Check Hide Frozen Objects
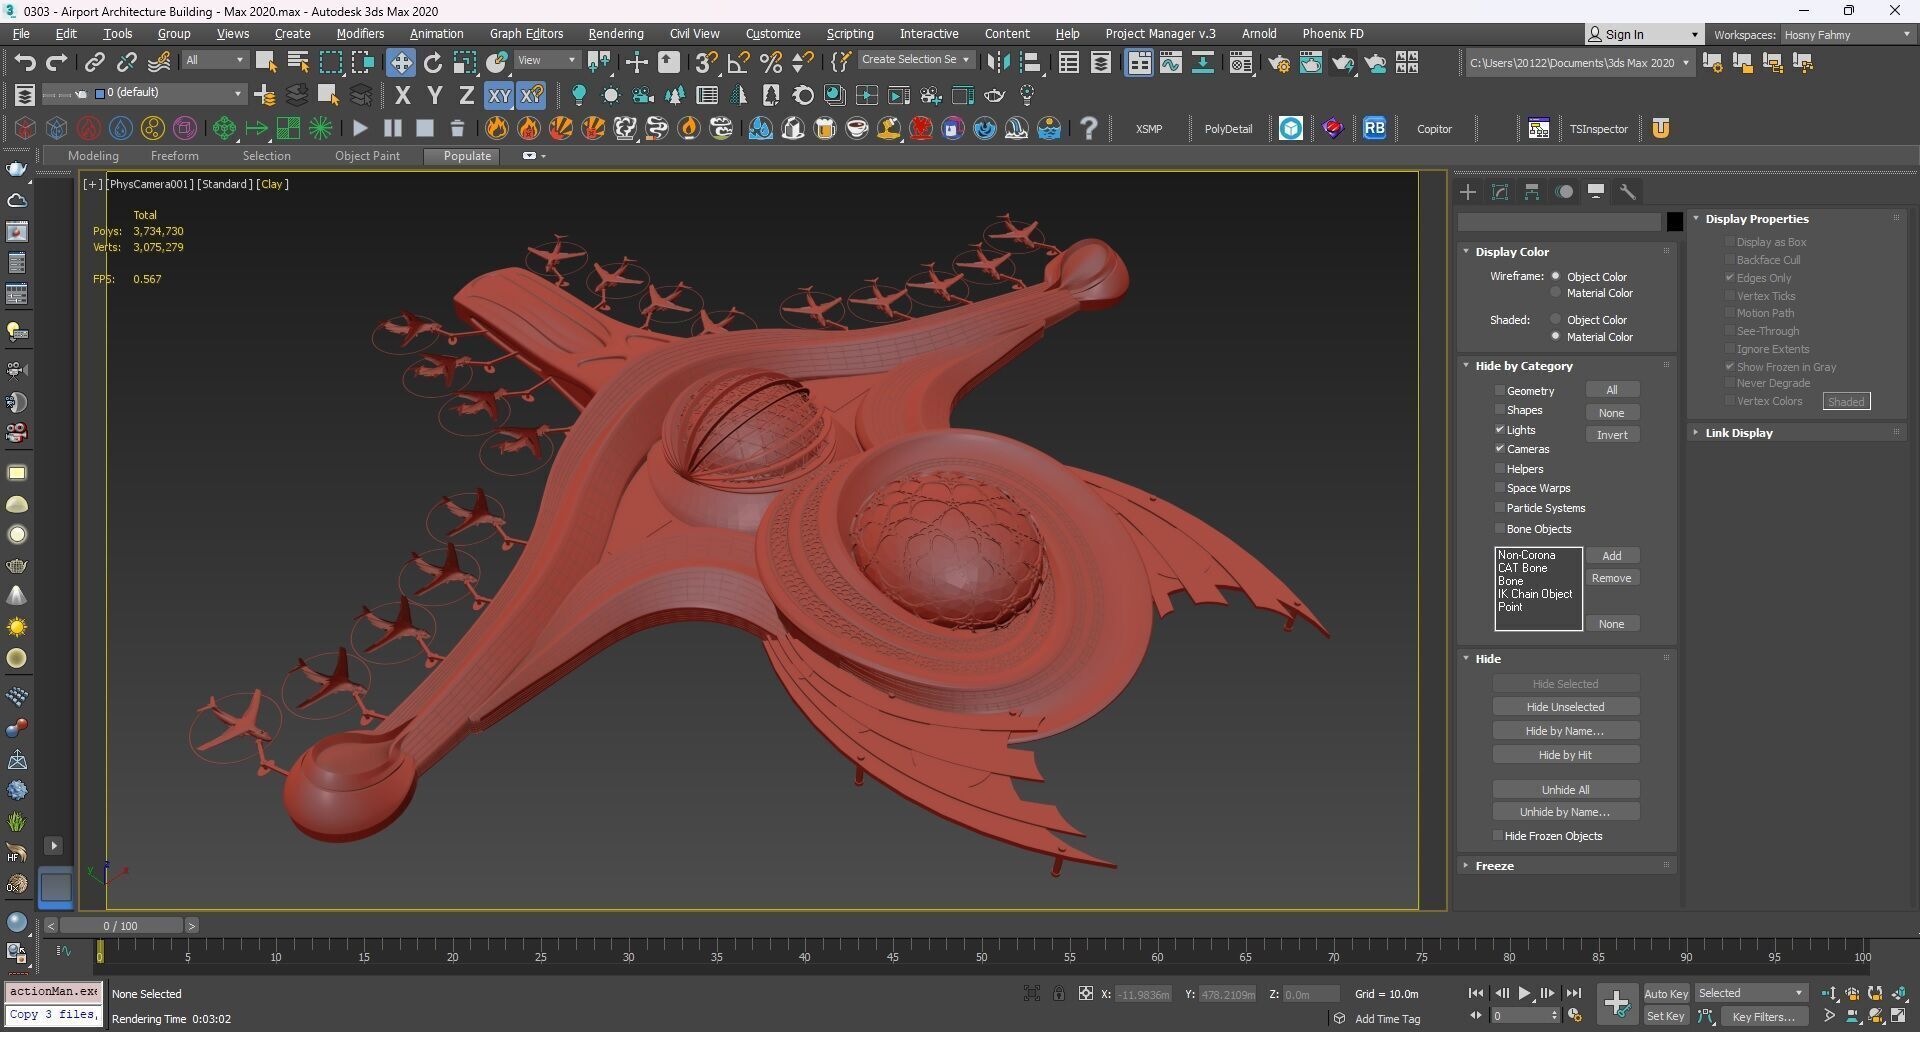The height and width of the screenshot is (1040, 1920). click(x=1498, y=836)
